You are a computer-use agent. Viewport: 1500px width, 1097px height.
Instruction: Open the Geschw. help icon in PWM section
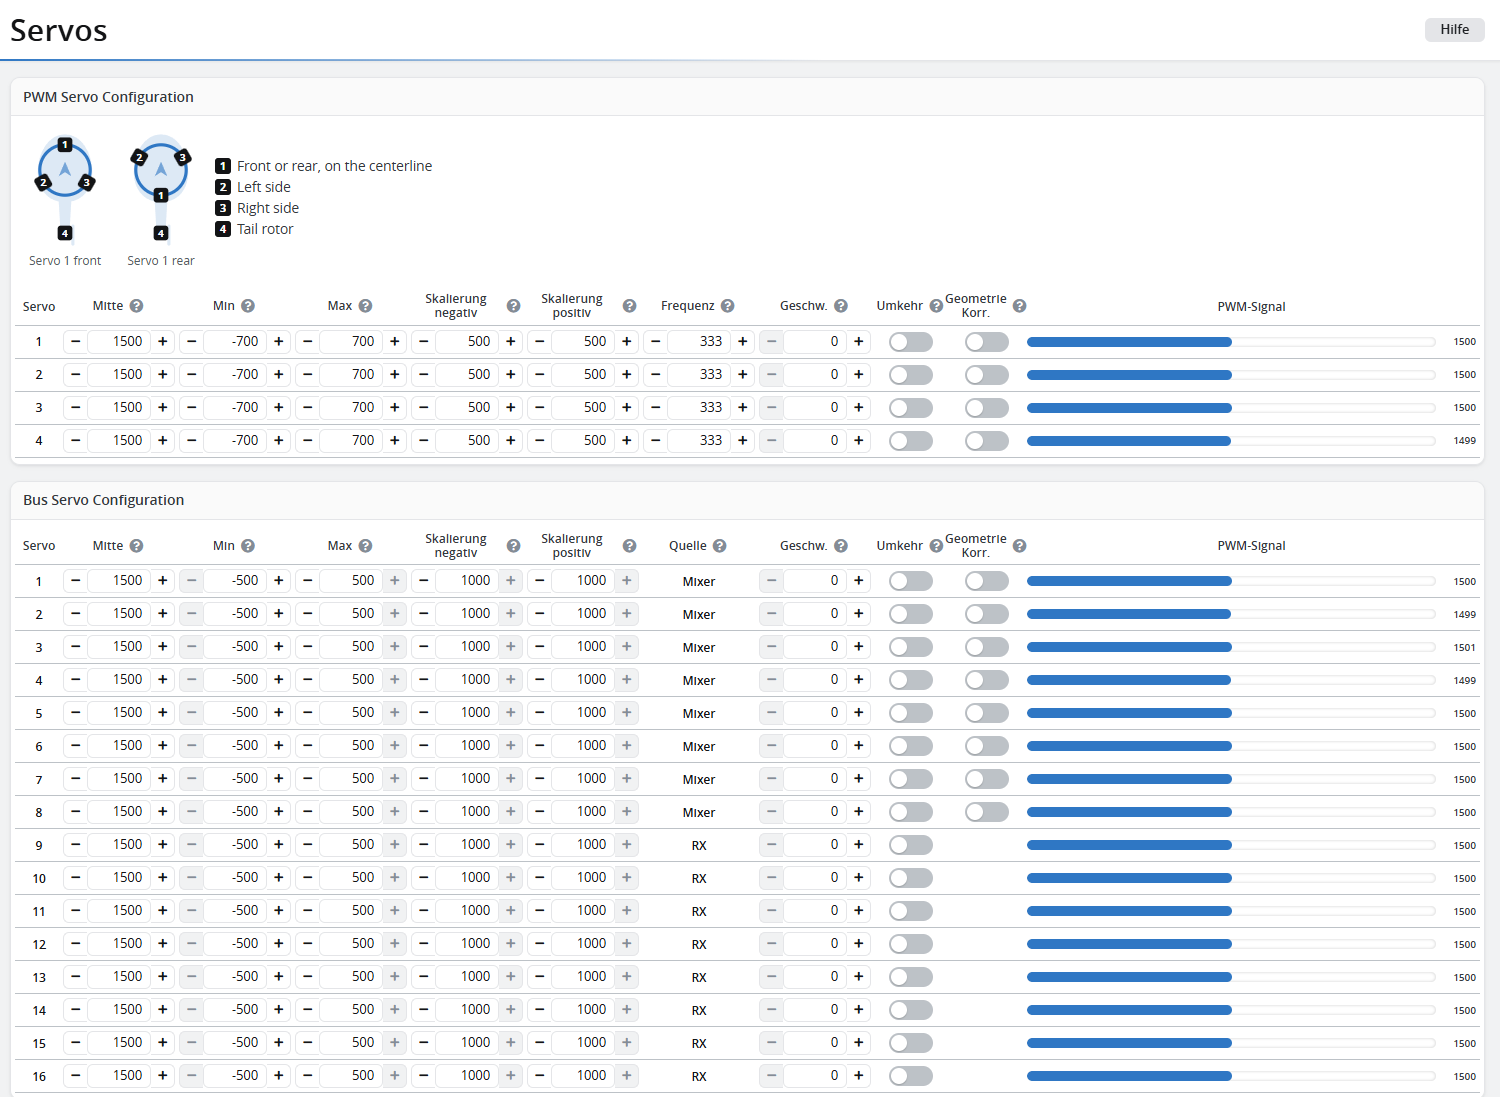[x=841, y=306]
